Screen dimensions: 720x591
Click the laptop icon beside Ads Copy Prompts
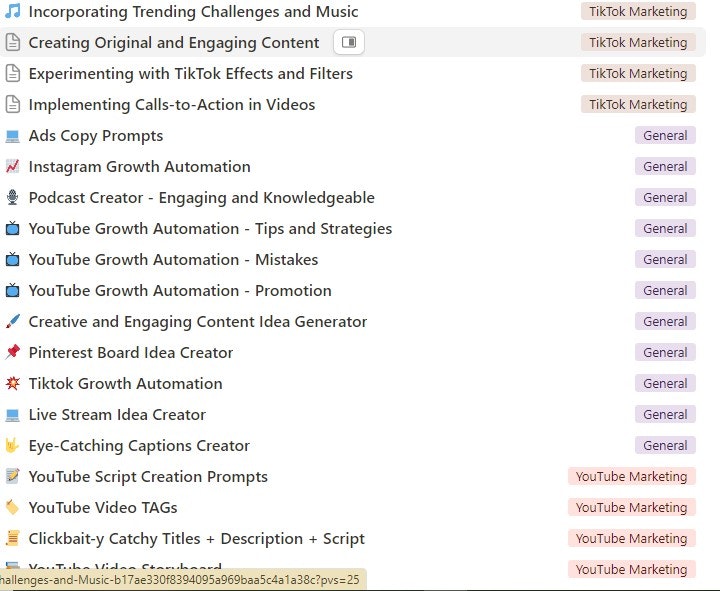pyautogui.click(x=12, y=135)
